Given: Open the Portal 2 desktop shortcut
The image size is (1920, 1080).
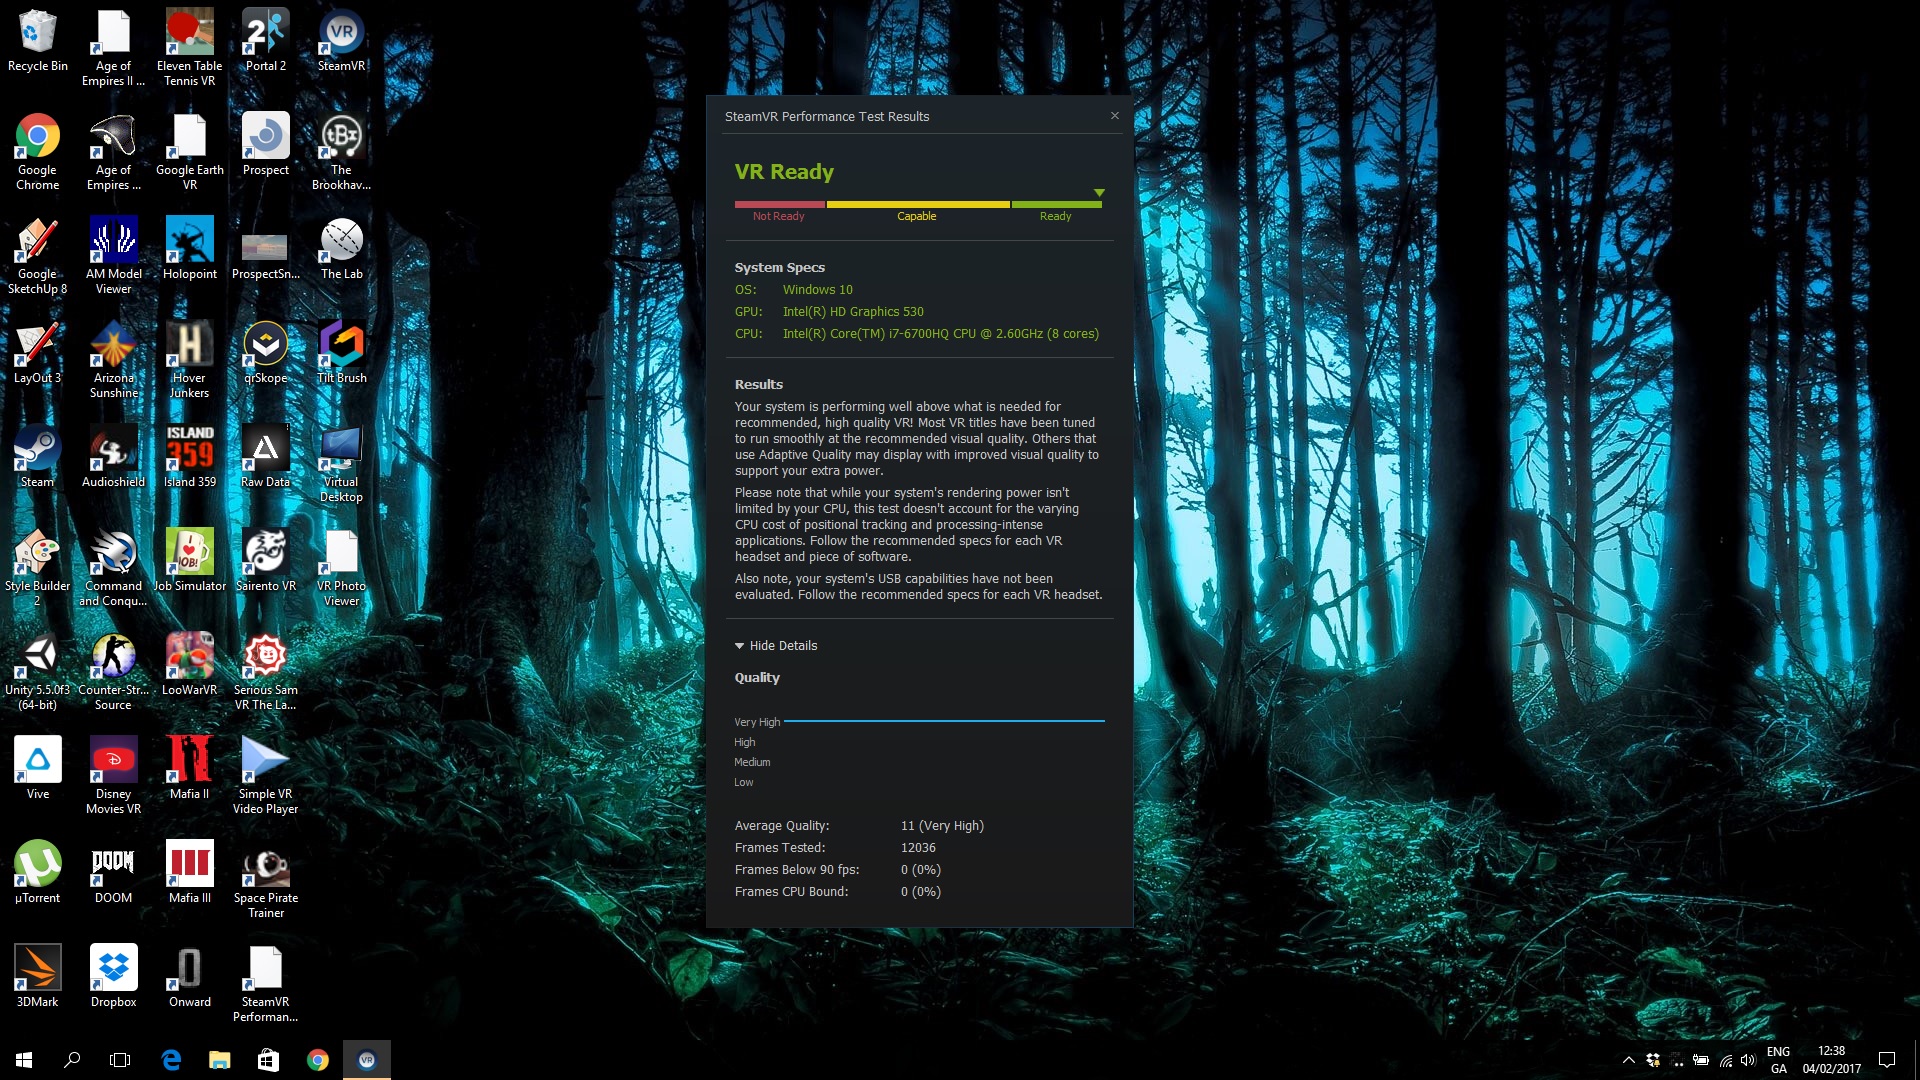Looking at the screenshot, I should pyautogui.click(x=266, y=41).
